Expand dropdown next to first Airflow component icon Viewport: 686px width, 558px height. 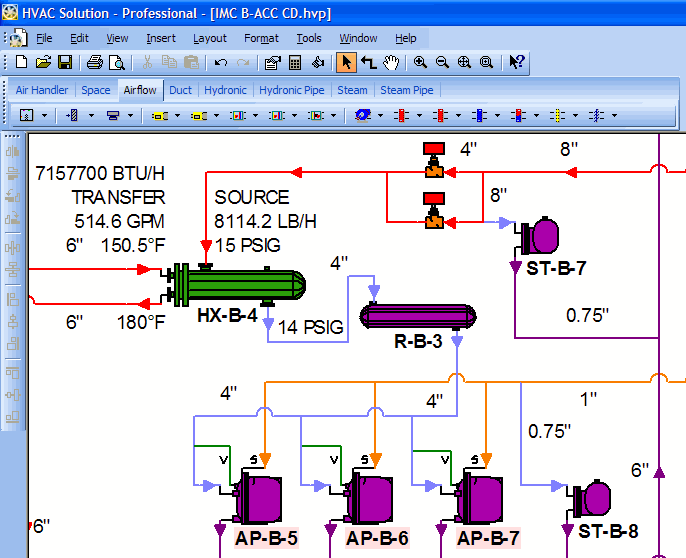46,115
